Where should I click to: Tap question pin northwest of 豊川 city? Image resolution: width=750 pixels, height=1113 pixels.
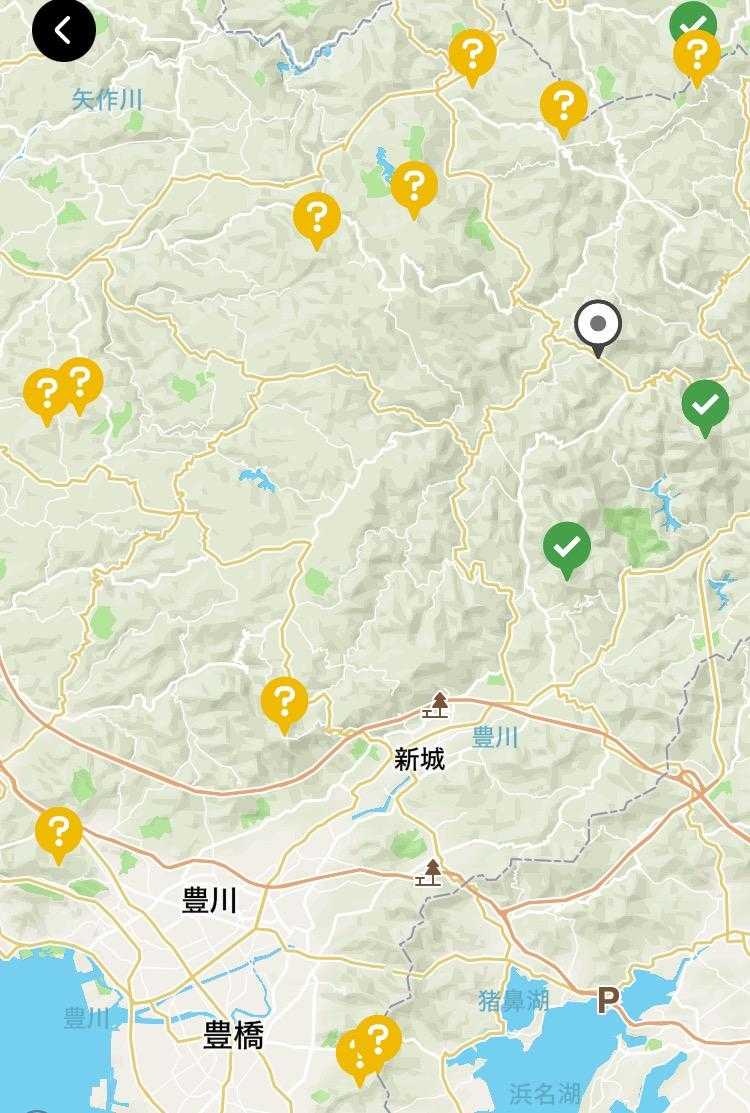click(59, 835)
